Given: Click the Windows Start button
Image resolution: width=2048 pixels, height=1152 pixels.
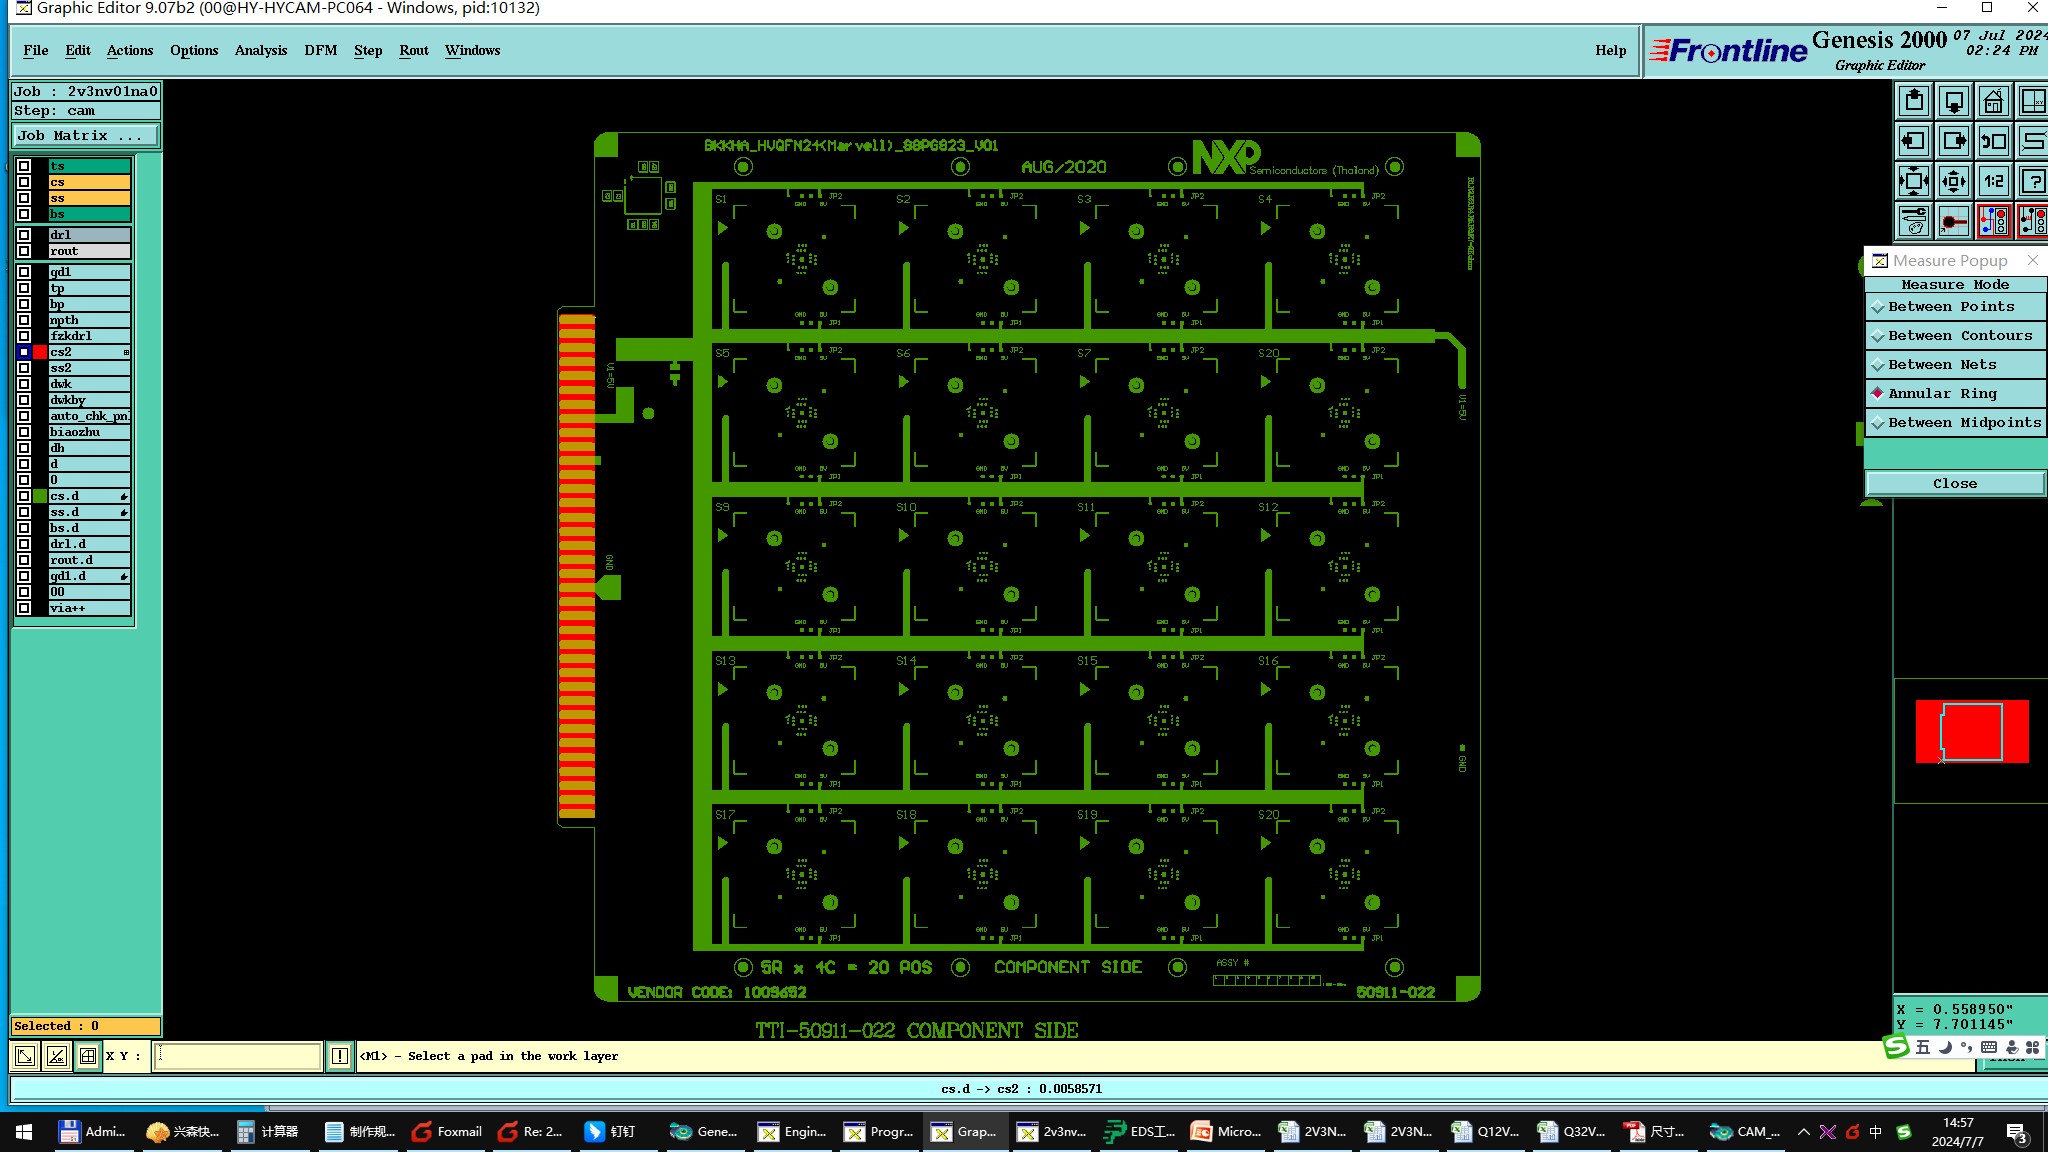Looking at the screenshot, I should pyautogui.click(x=24, y=1132).
